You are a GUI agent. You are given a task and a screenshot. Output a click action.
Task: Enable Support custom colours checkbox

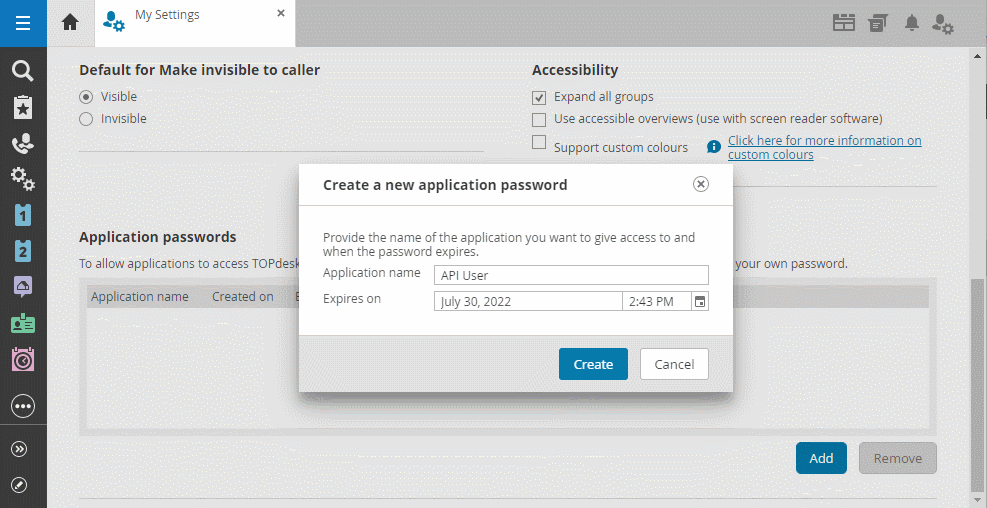click(x=539, y=142)
